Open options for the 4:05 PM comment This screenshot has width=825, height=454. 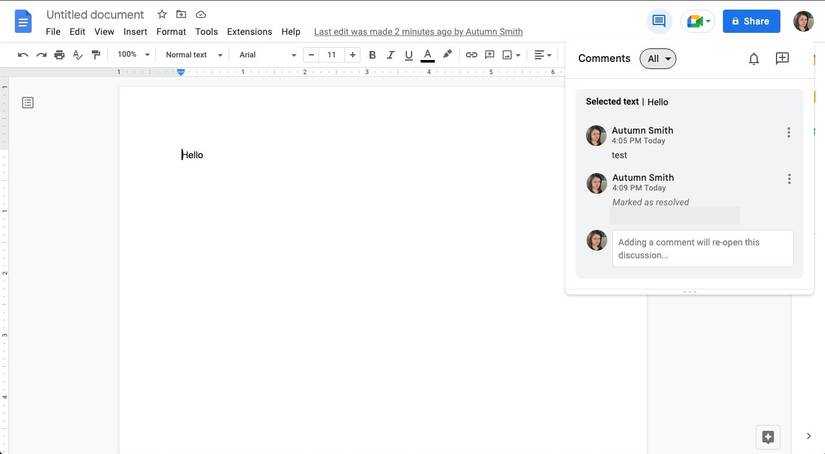tap(788, 133)
